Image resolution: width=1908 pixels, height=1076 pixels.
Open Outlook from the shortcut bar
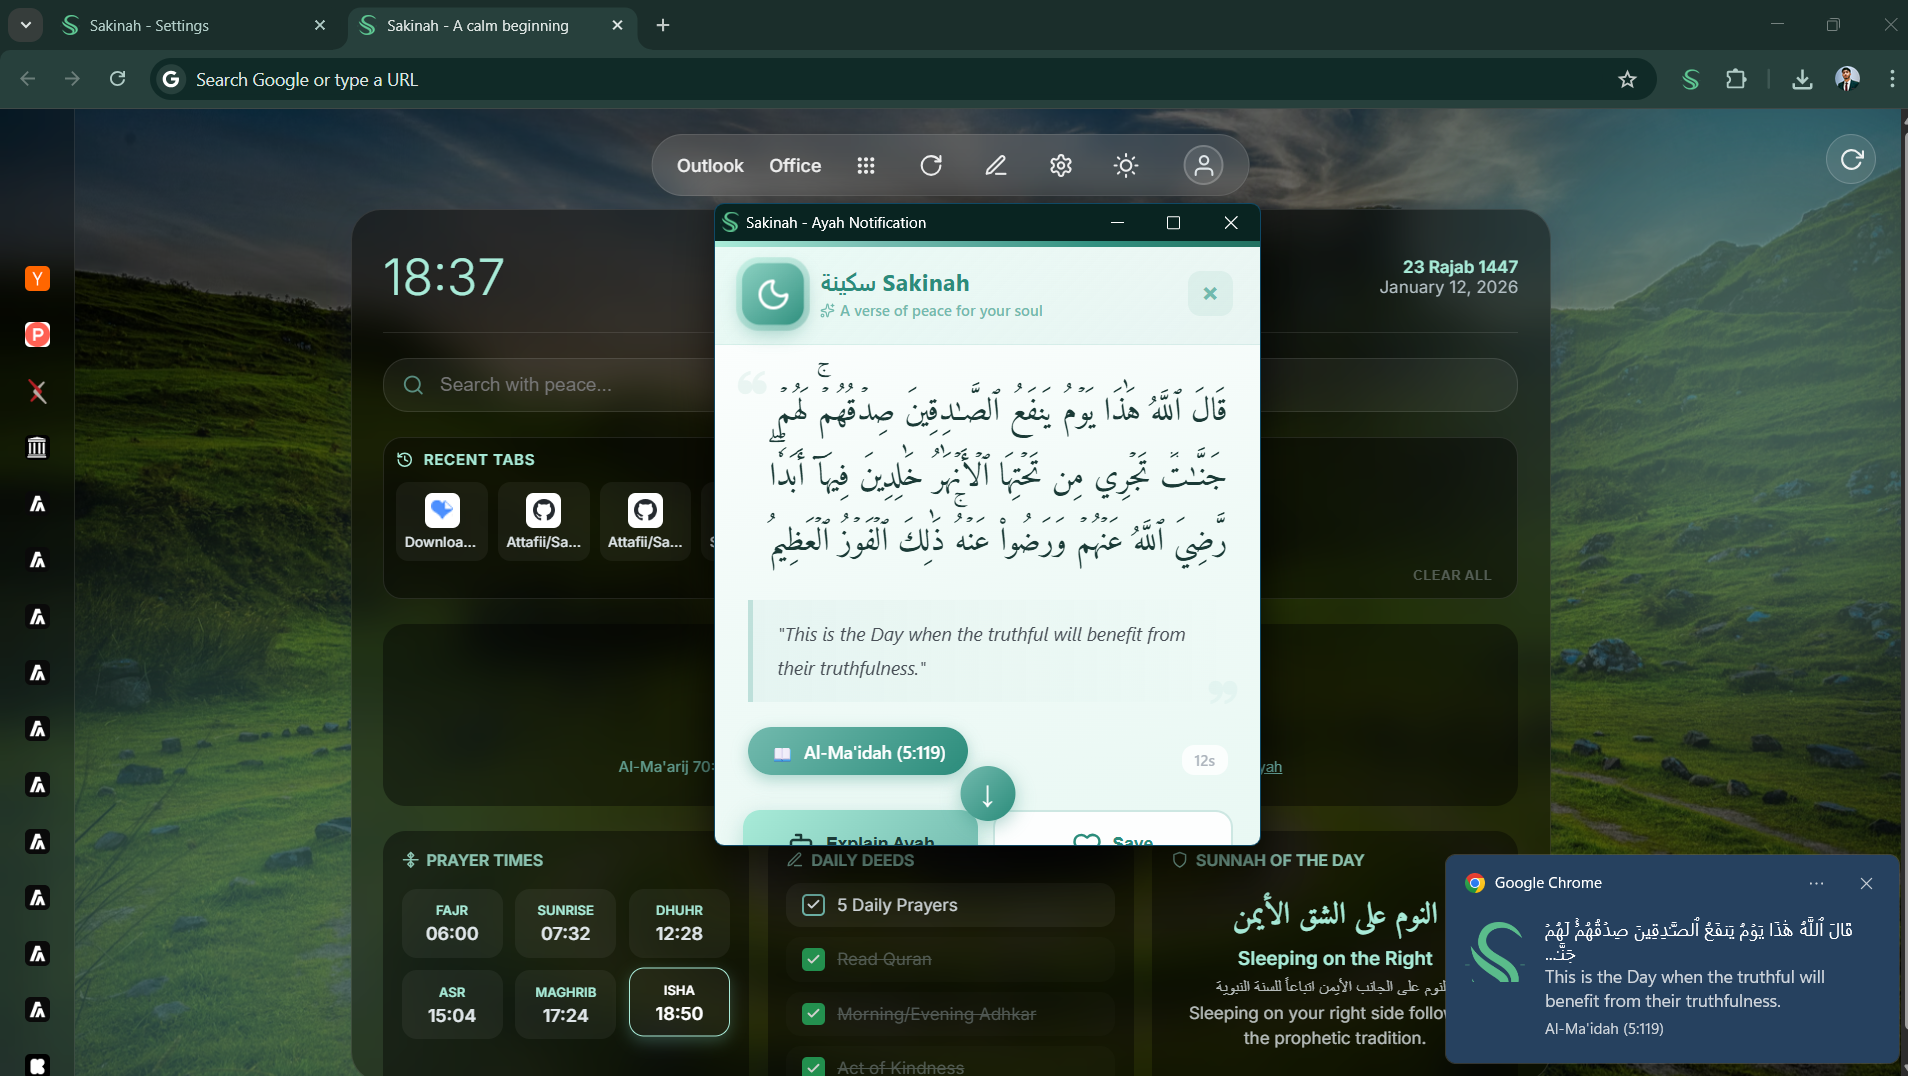709,165
